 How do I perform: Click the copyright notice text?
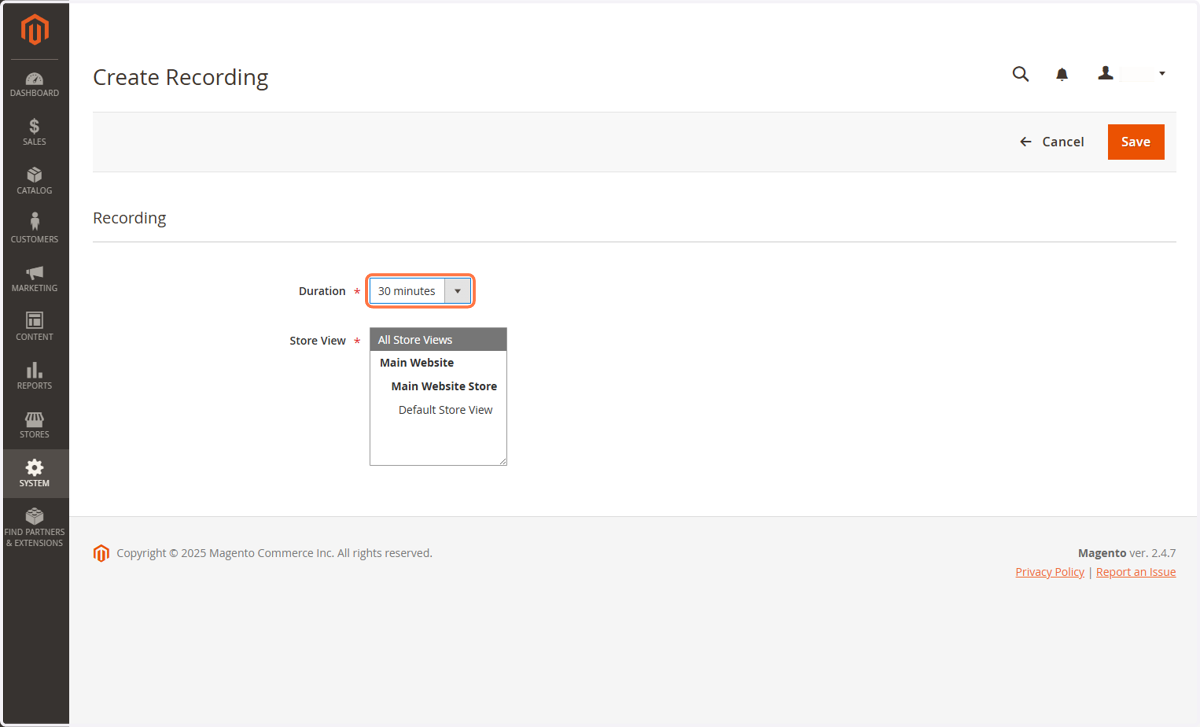tap(275, 553)
